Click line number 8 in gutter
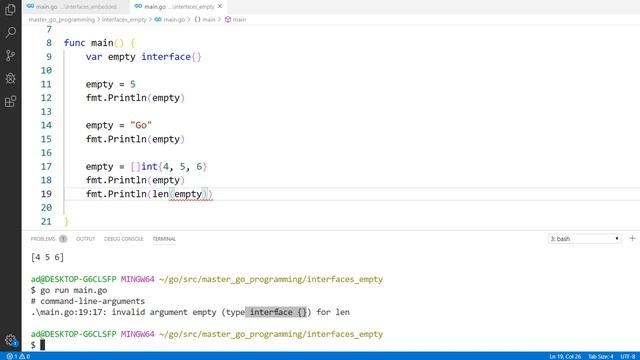 [49, 43]
